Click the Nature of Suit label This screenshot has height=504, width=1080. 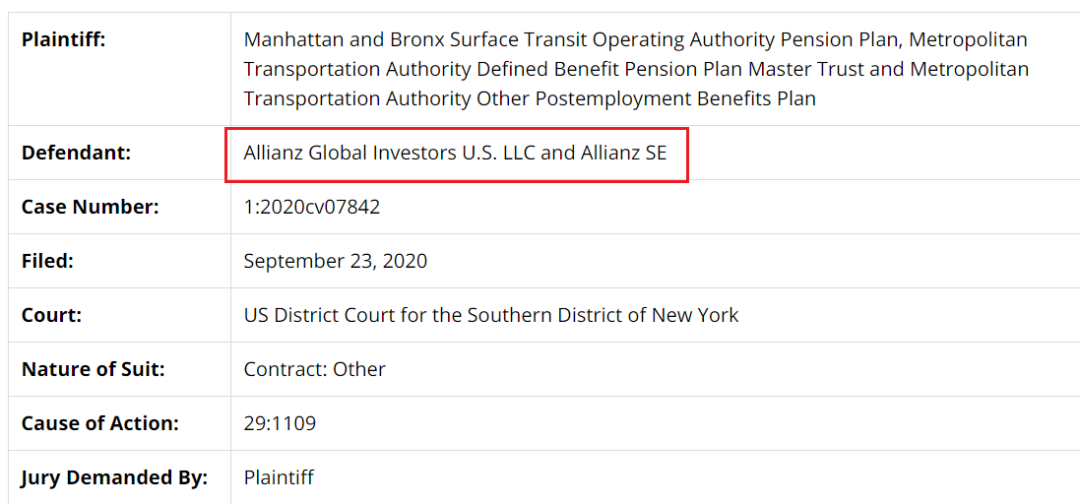click(93, 369)
